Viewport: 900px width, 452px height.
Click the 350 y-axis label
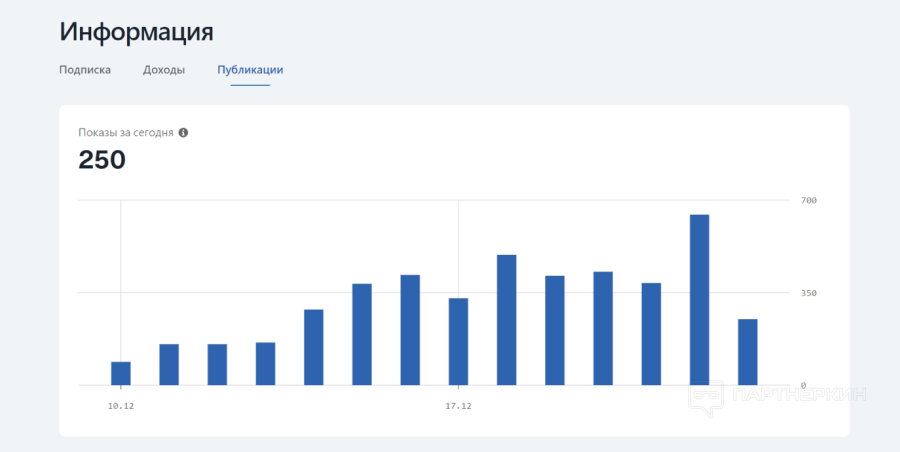click(809, 293)
